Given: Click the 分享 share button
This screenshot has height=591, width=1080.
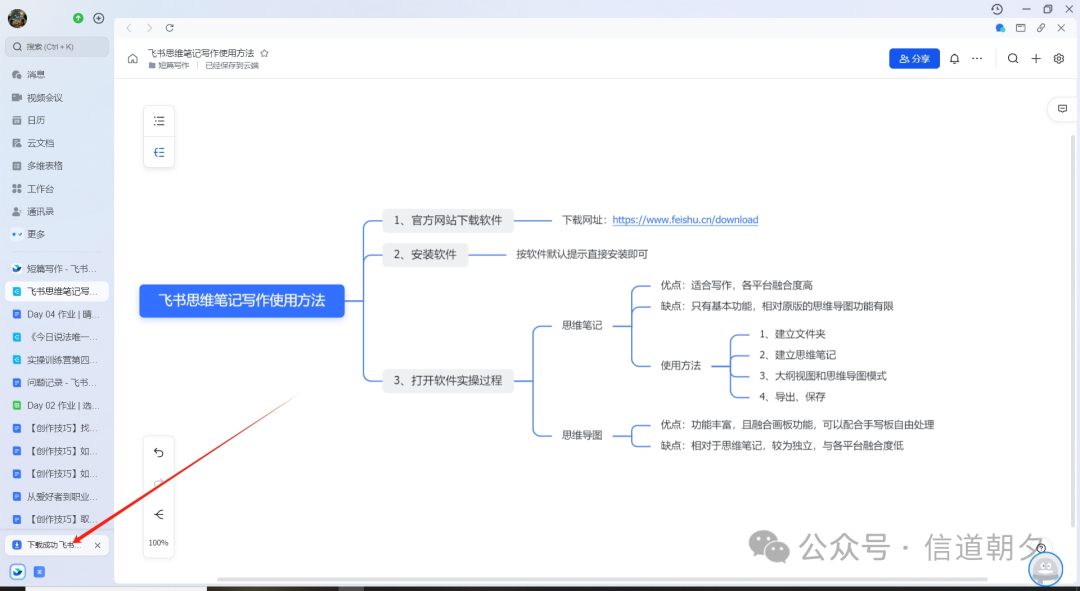Looking at the screenshot, I should point(914,59).
